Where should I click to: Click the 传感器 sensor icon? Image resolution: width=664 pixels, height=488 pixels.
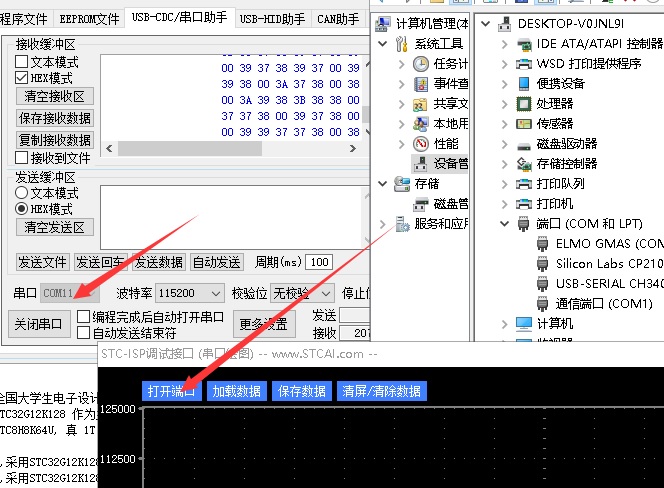tap(524, 124)
